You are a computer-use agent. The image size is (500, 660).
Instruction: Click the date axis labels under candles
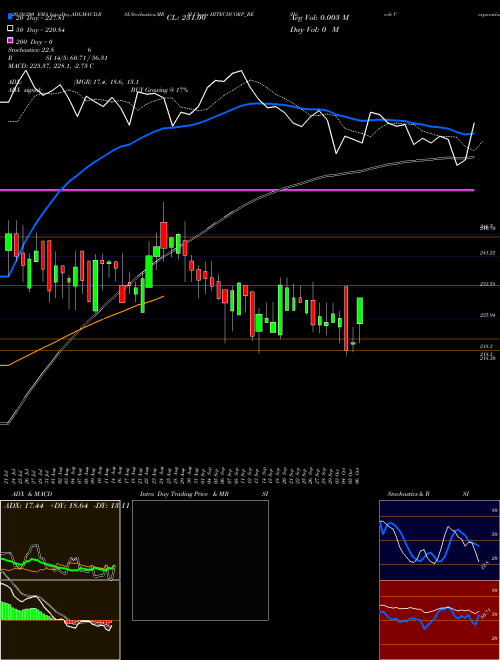182,476
